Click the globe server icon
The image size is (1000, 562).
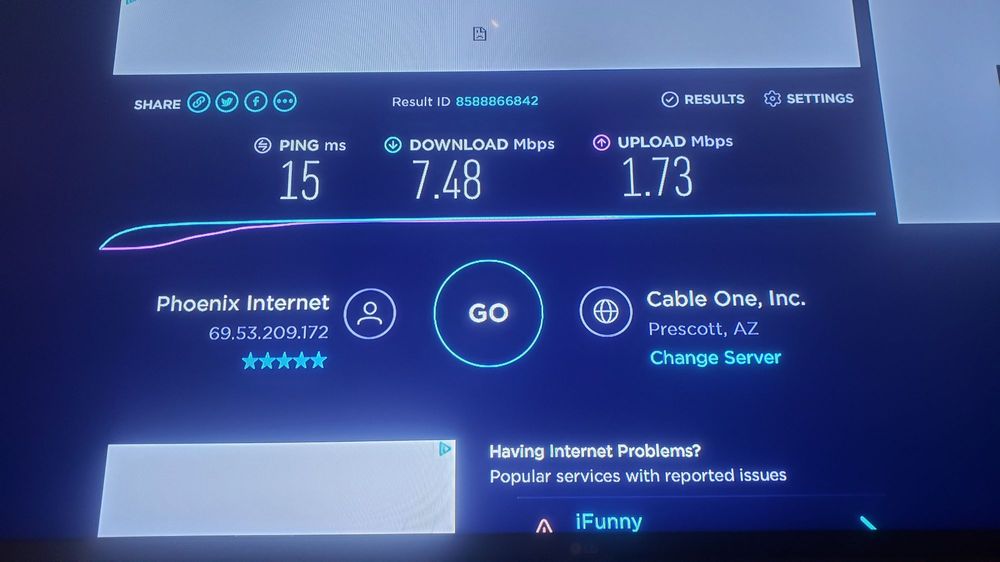(606, 311)
